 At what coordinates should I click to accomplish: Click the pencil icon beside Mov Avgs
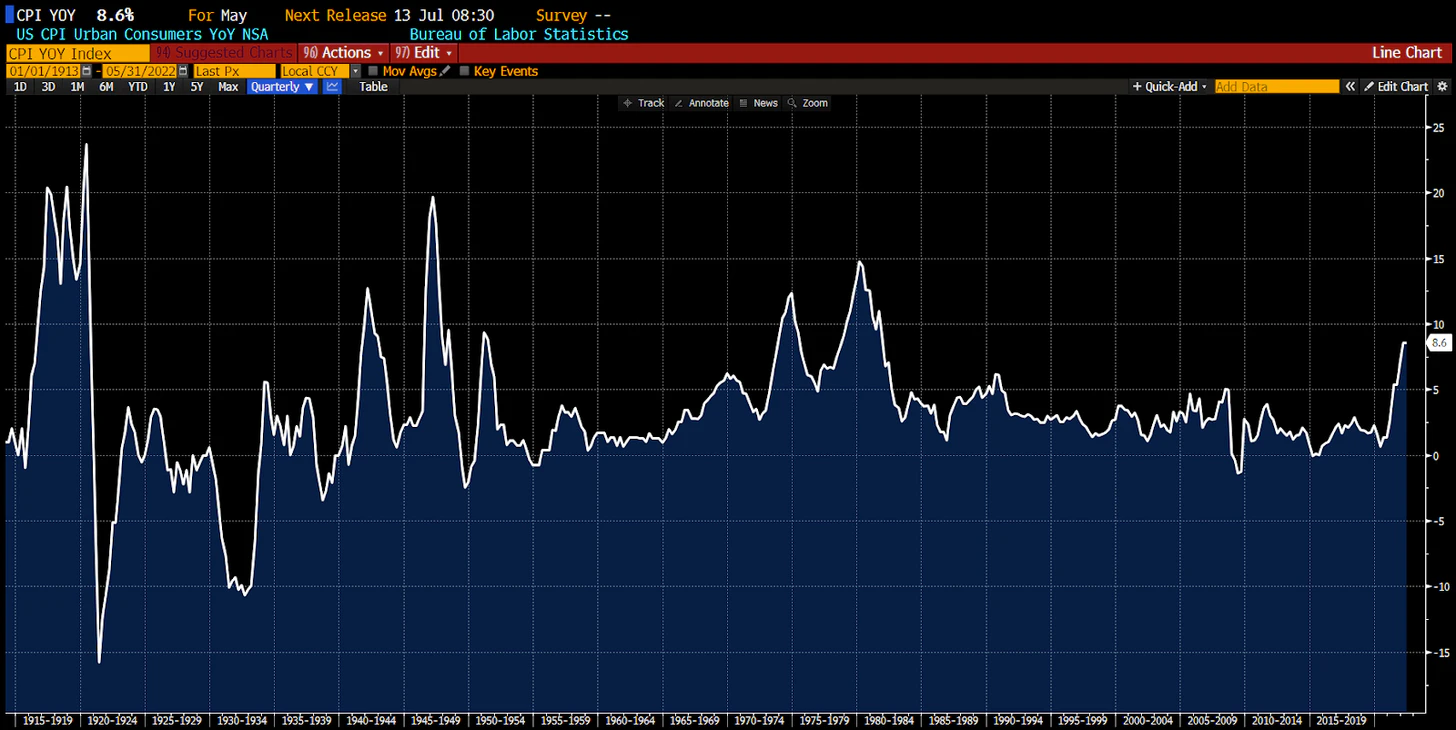click(x=445, y=71)
